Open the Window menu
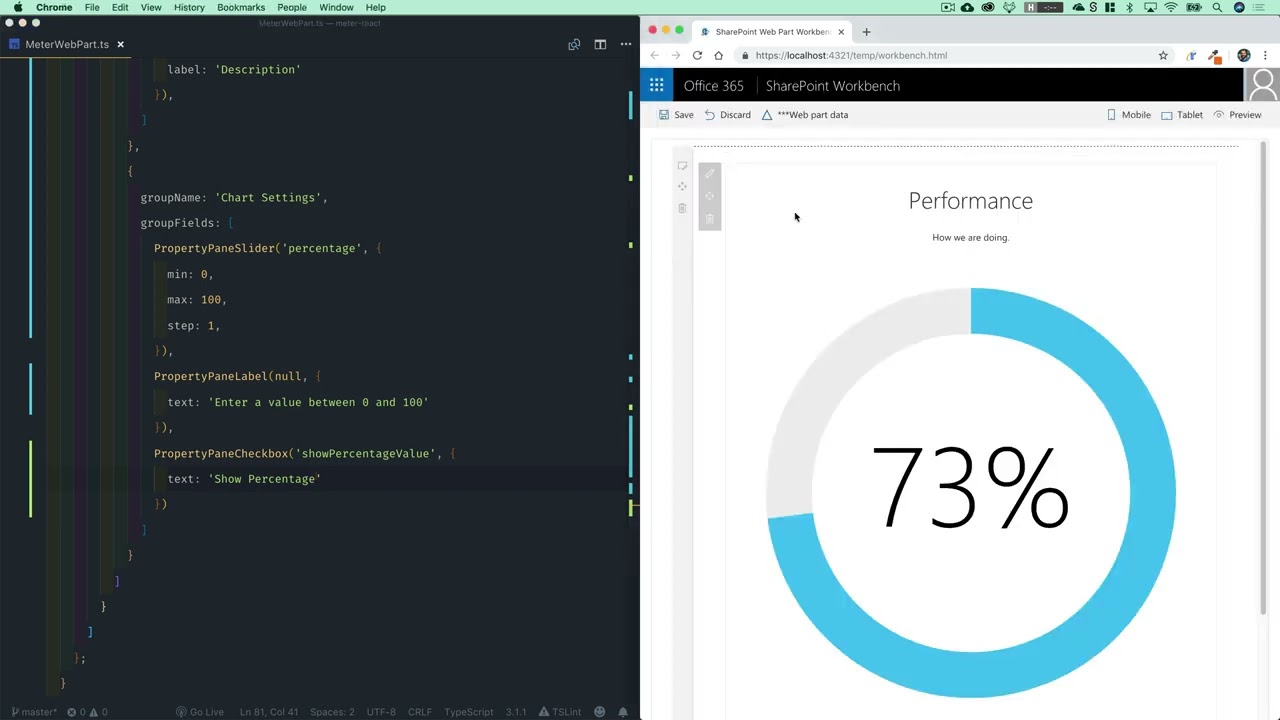 pos(336,7)
